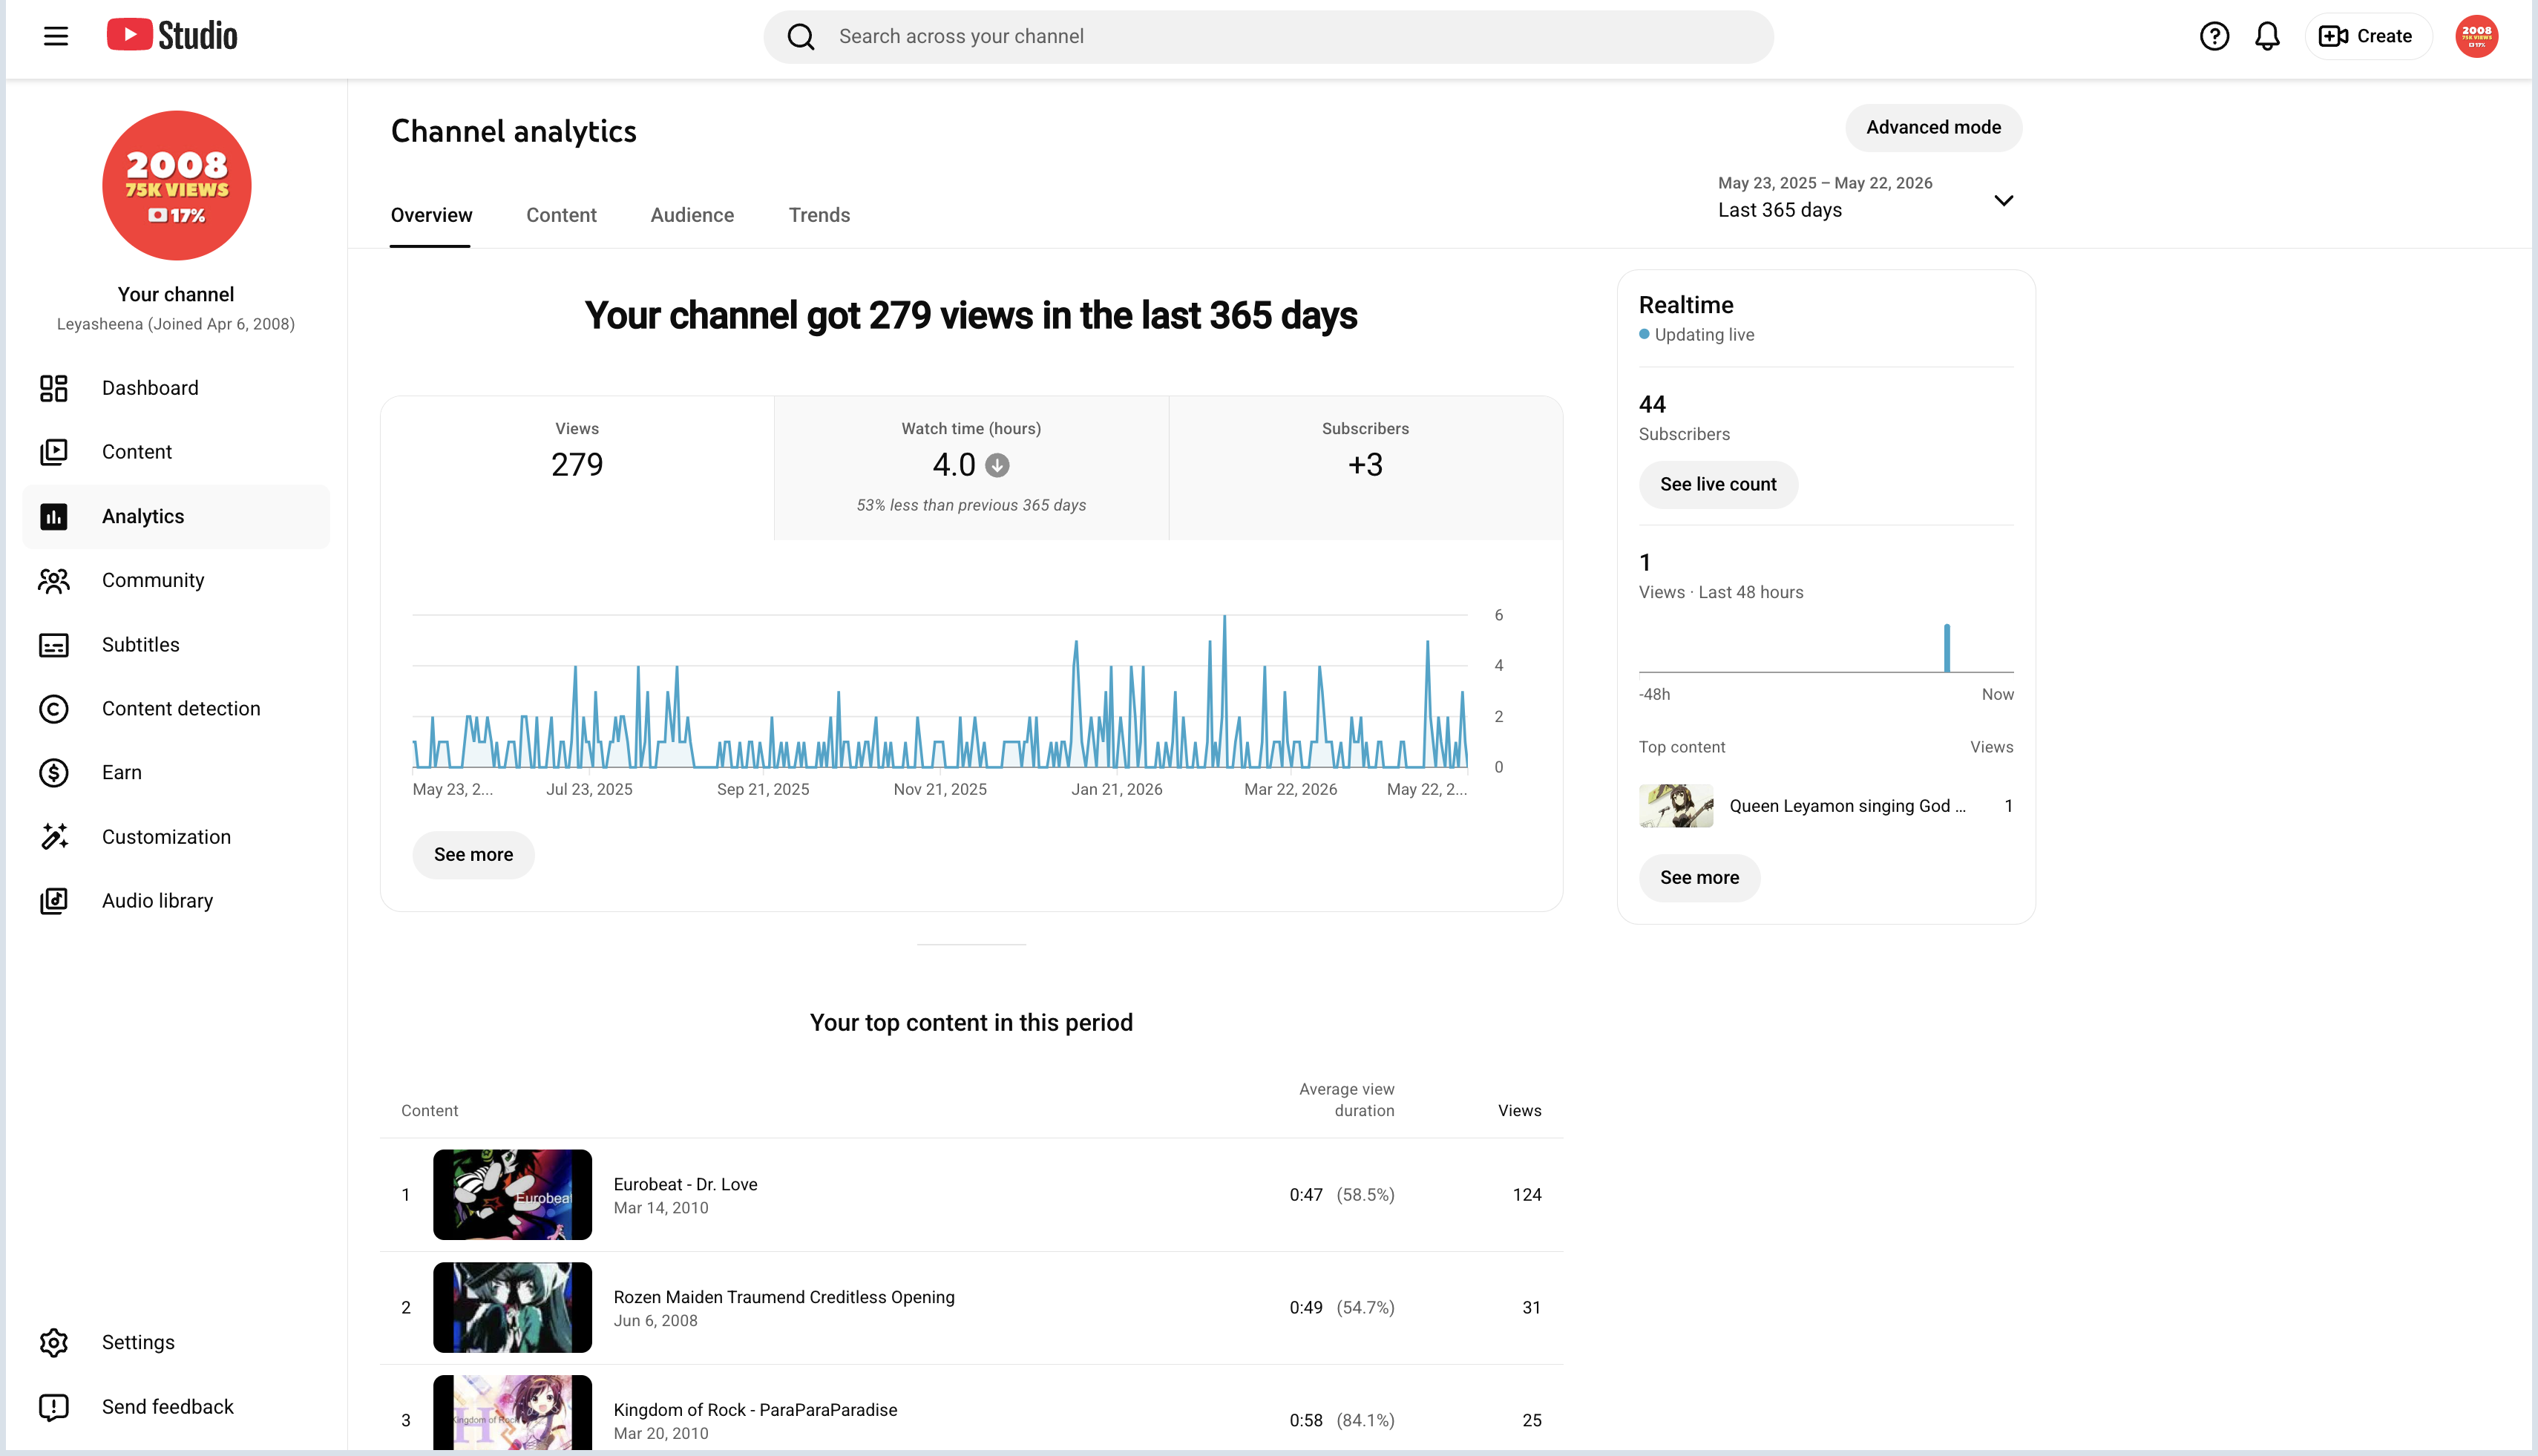
Task: Open Community from the sidebar
Action: tap(176, 581)
